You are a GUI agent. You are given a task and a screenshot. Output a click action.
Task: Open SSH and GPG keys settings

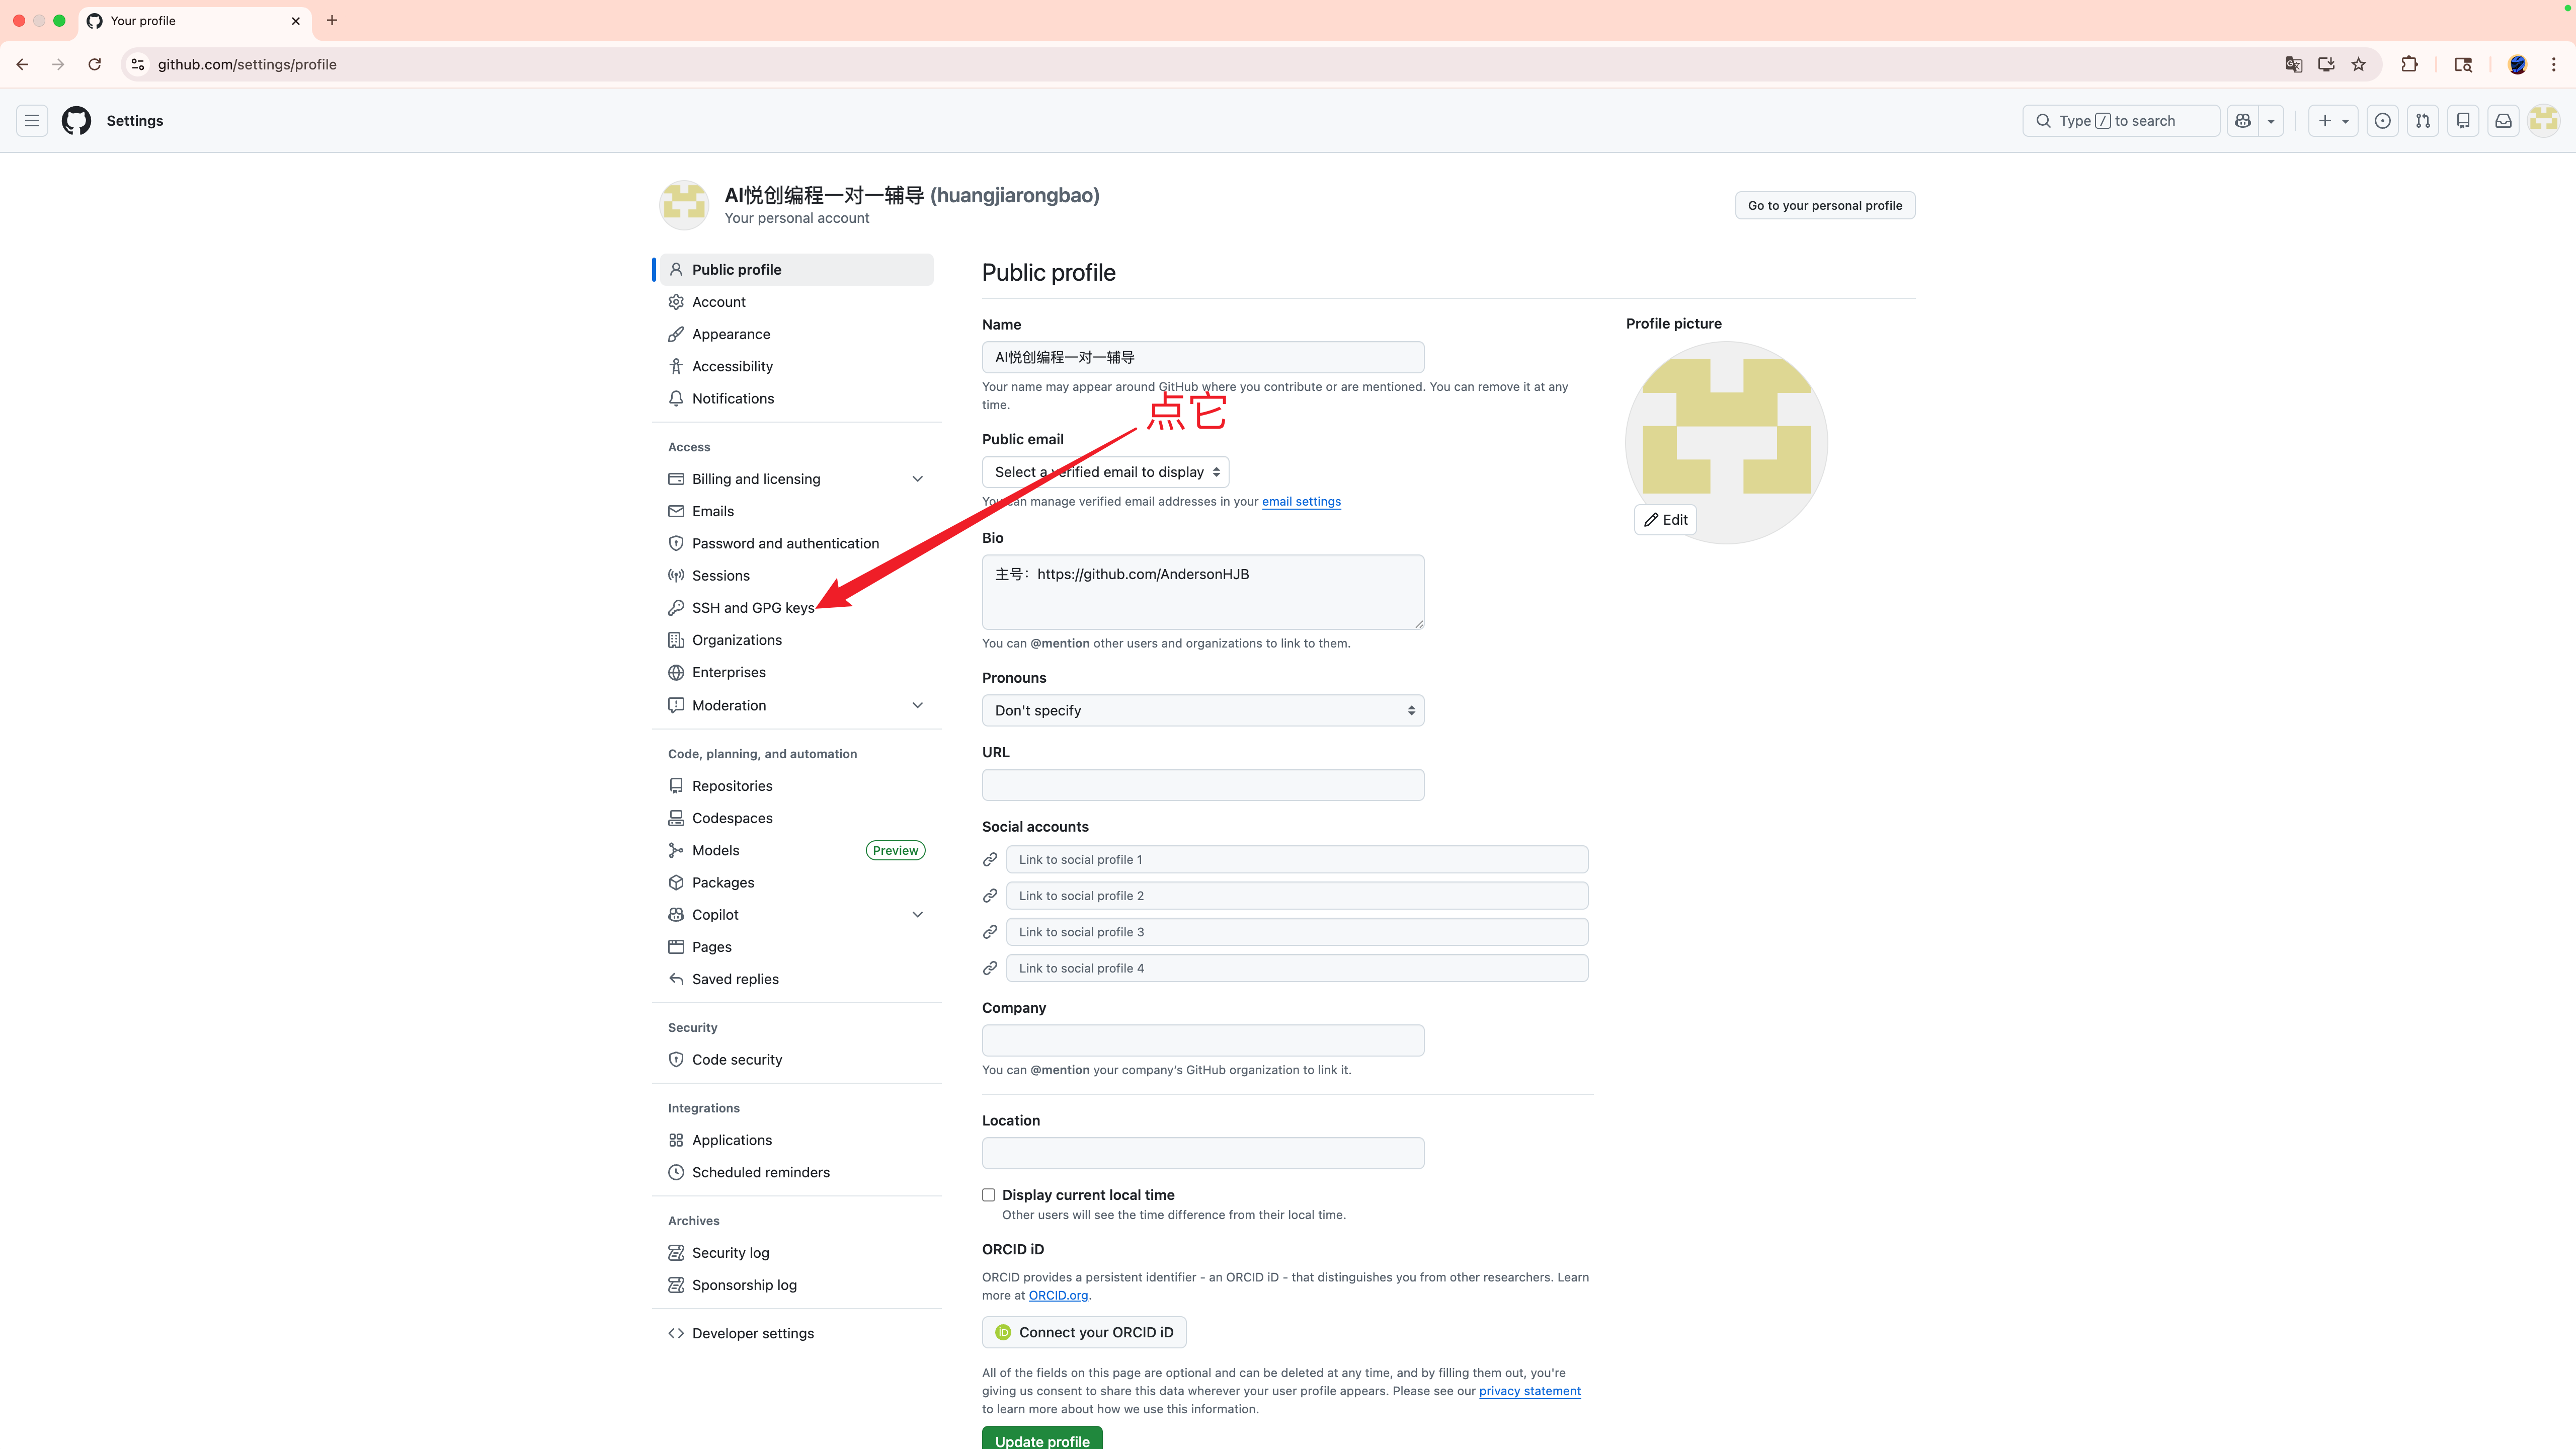pos(797,608)
